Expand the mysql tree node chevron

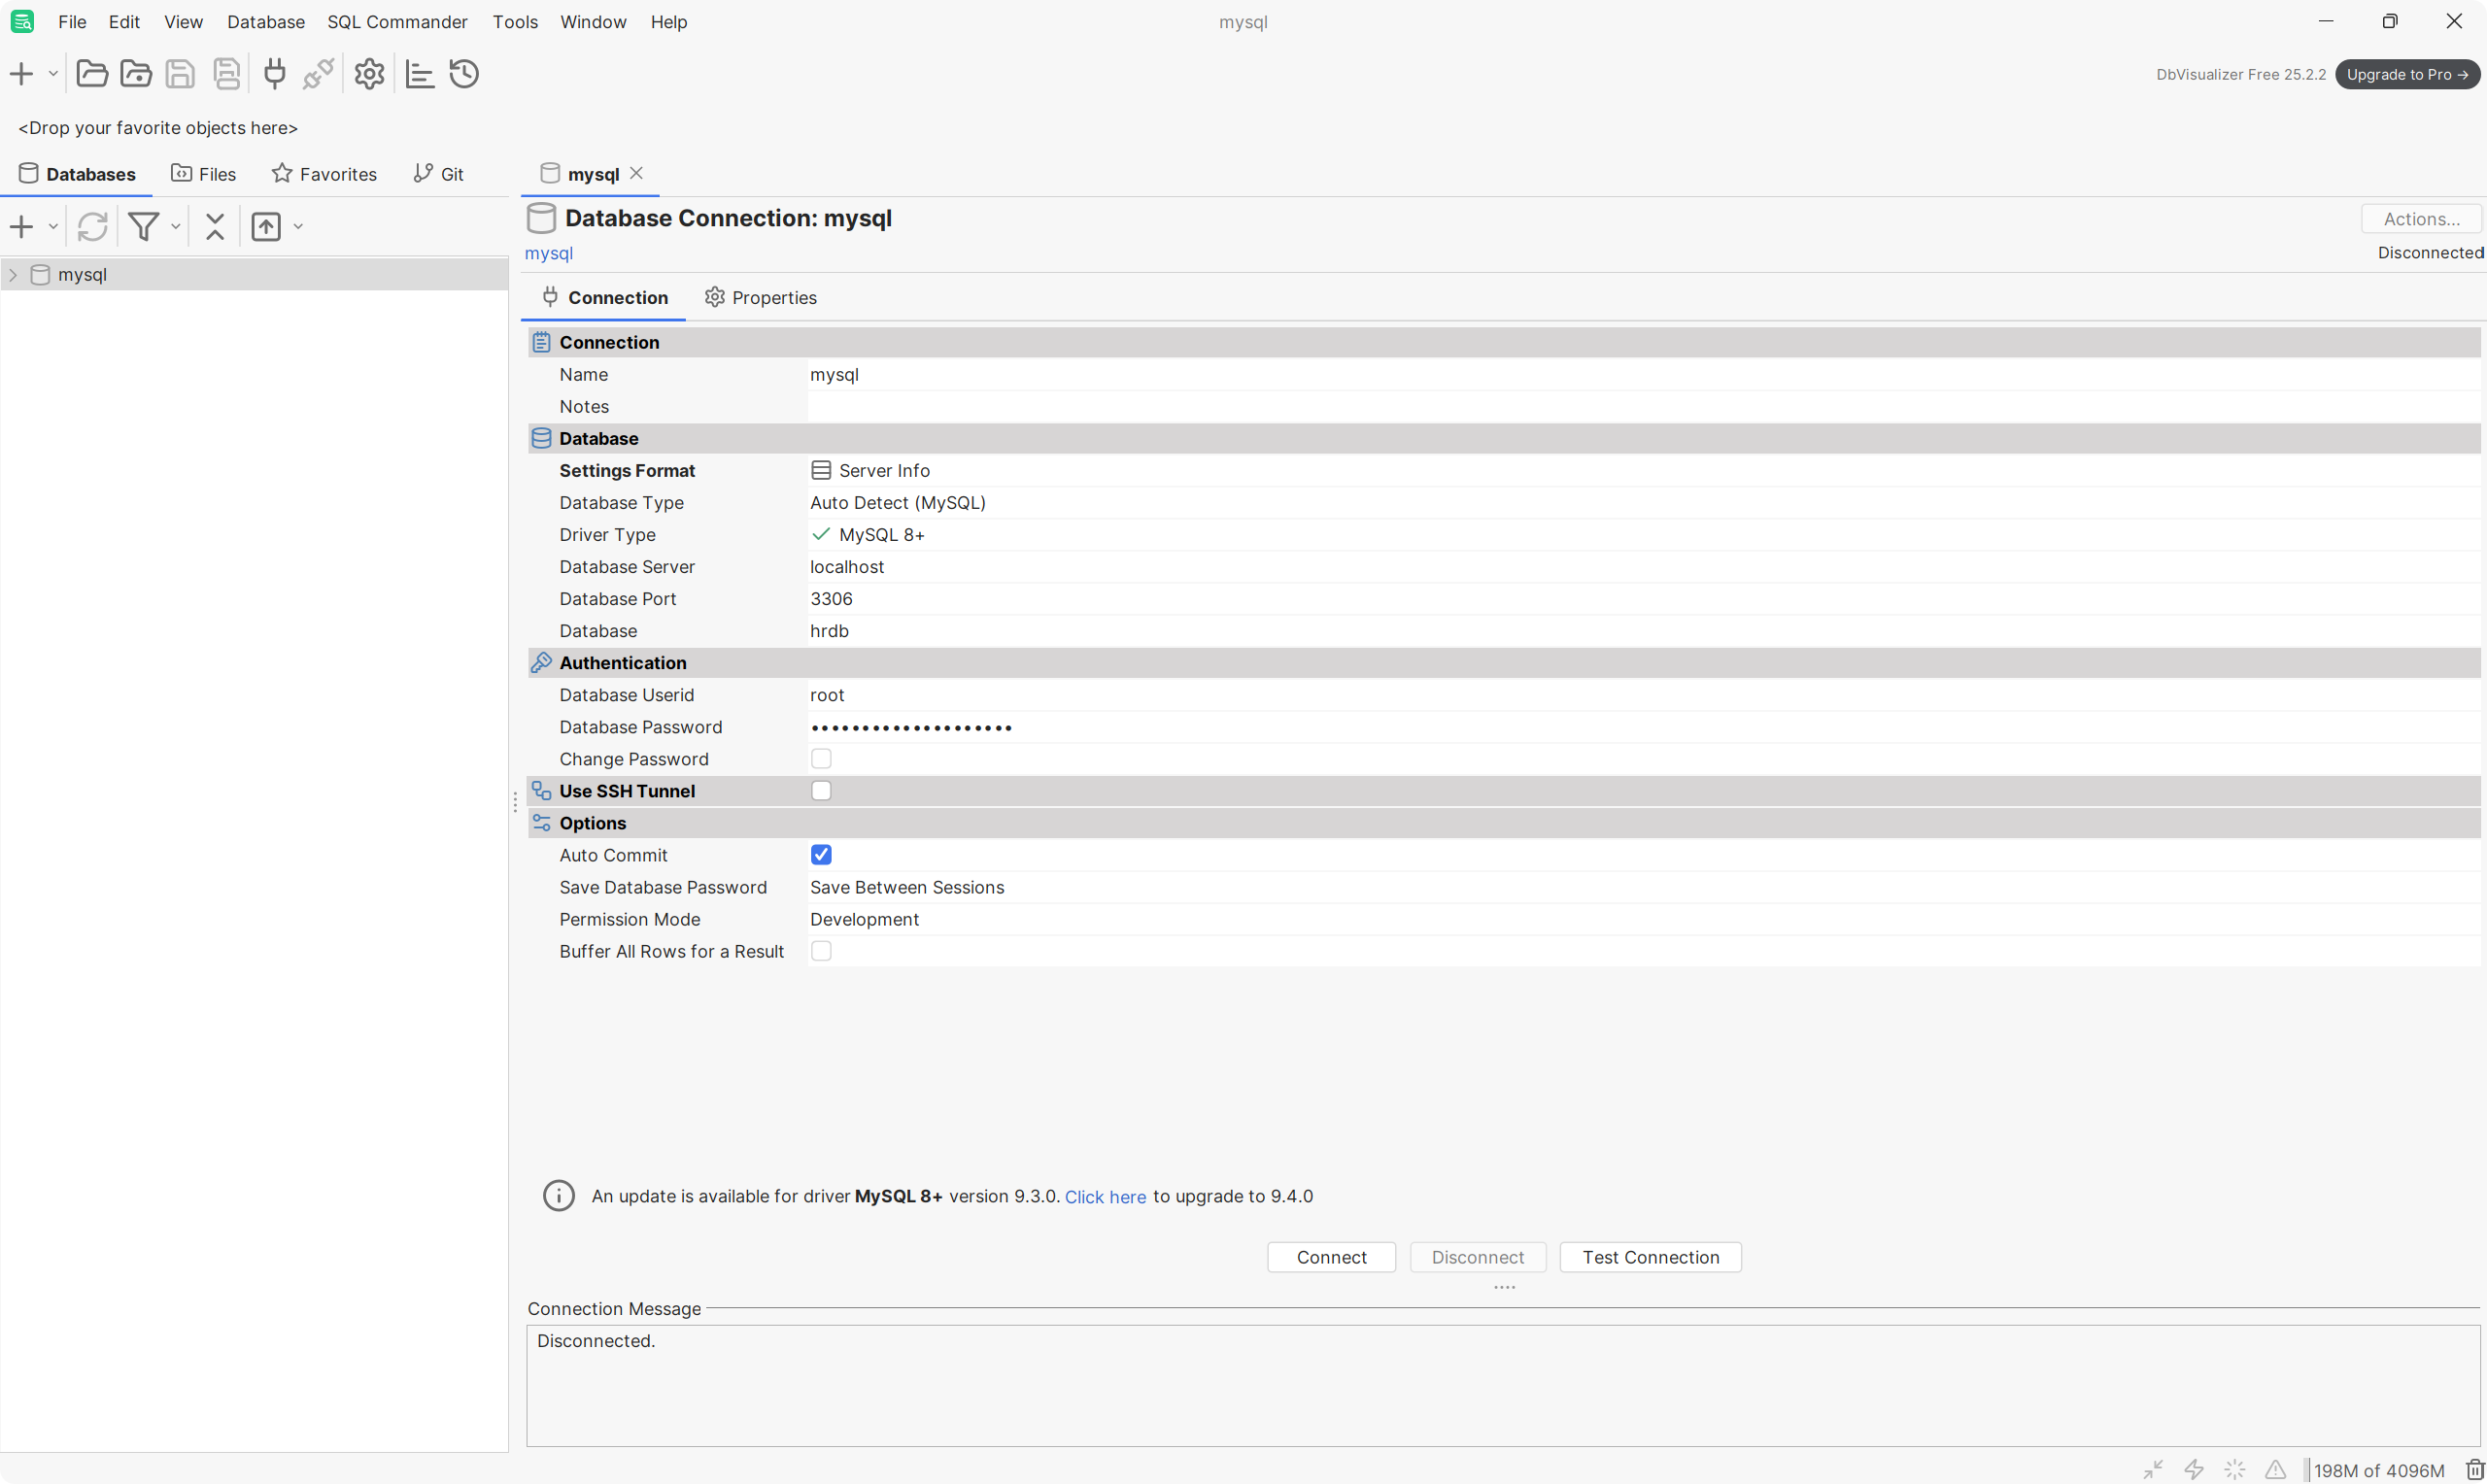click(x=13, y=275)
